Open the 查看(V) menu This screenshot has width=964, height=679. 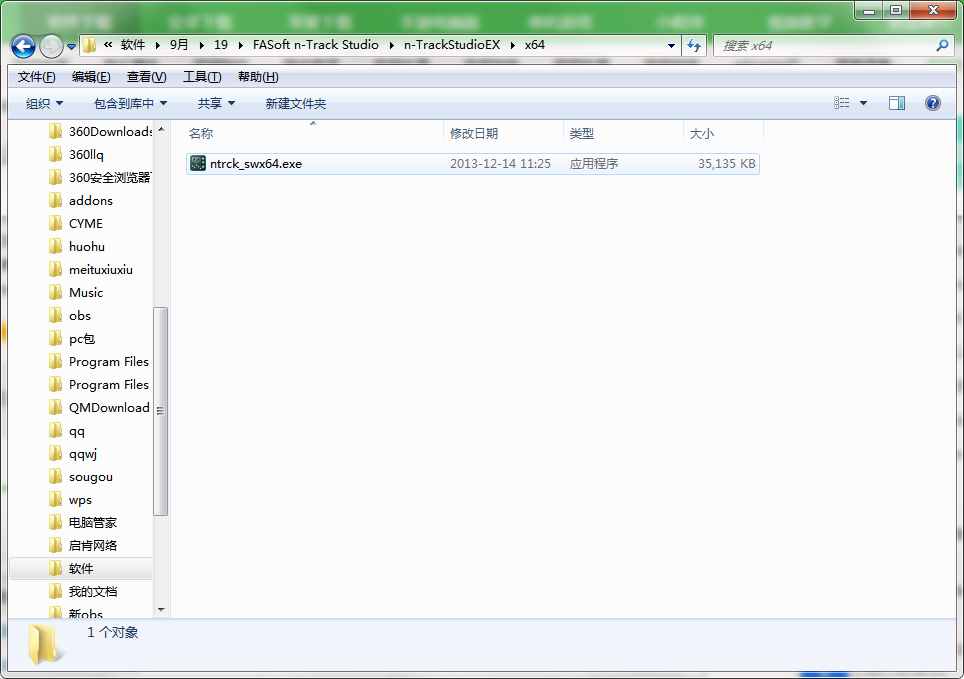[146, 77]
